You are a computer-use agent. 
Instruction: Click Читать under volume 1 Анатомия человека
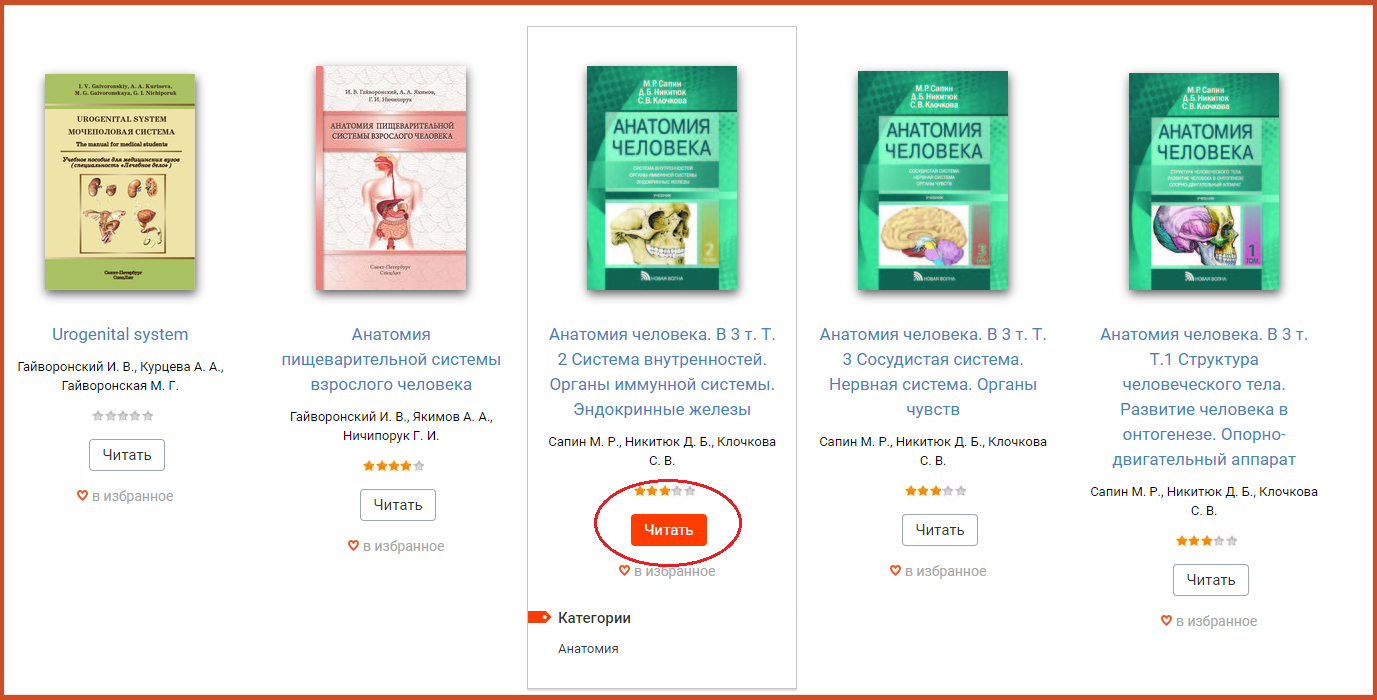point(1211,580)
